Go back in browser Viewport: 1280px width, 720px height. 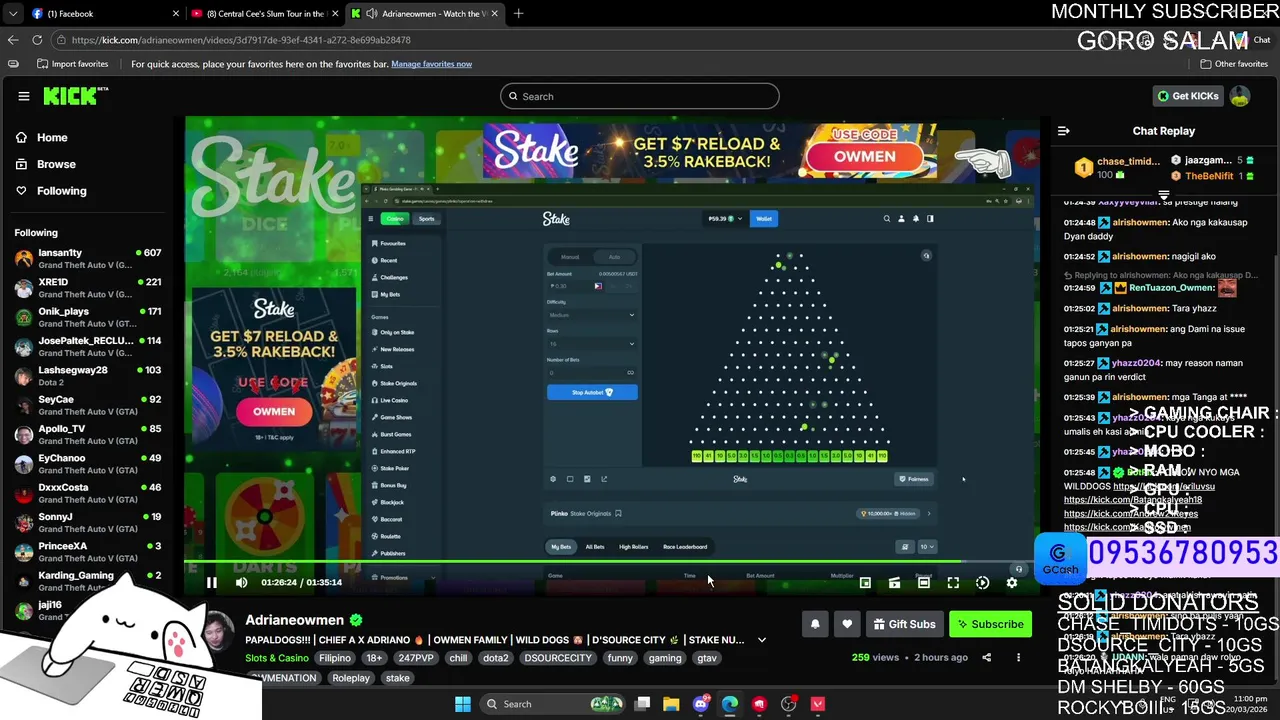coord(13,40)
